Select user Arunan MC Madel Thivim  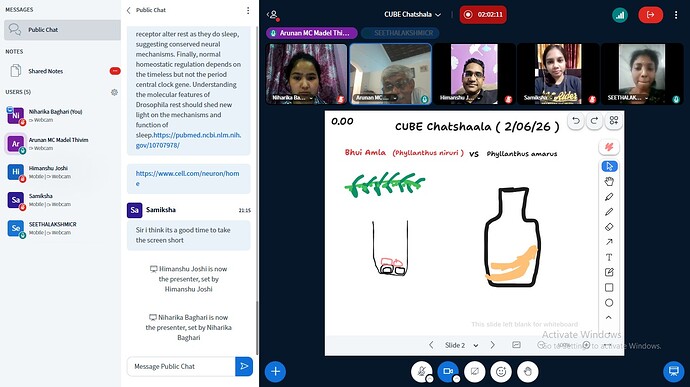click(x=62, y=144)
